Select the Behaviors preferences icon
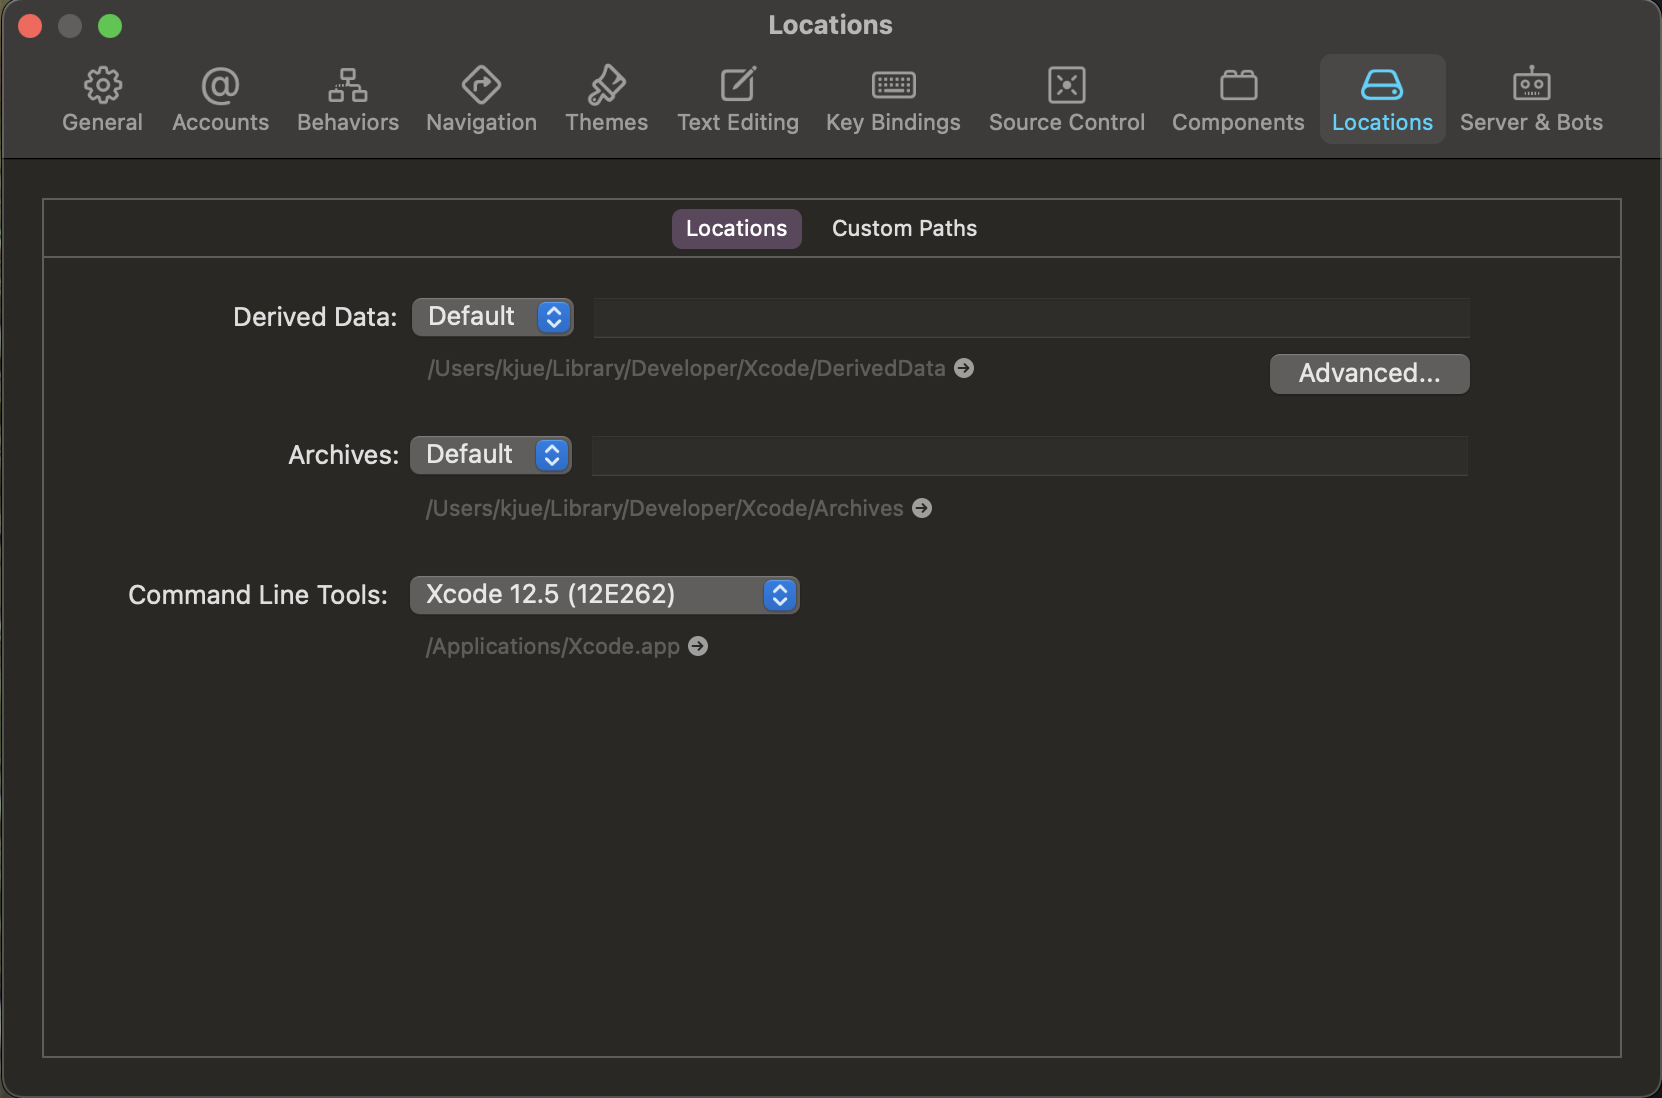 (347, 97)
